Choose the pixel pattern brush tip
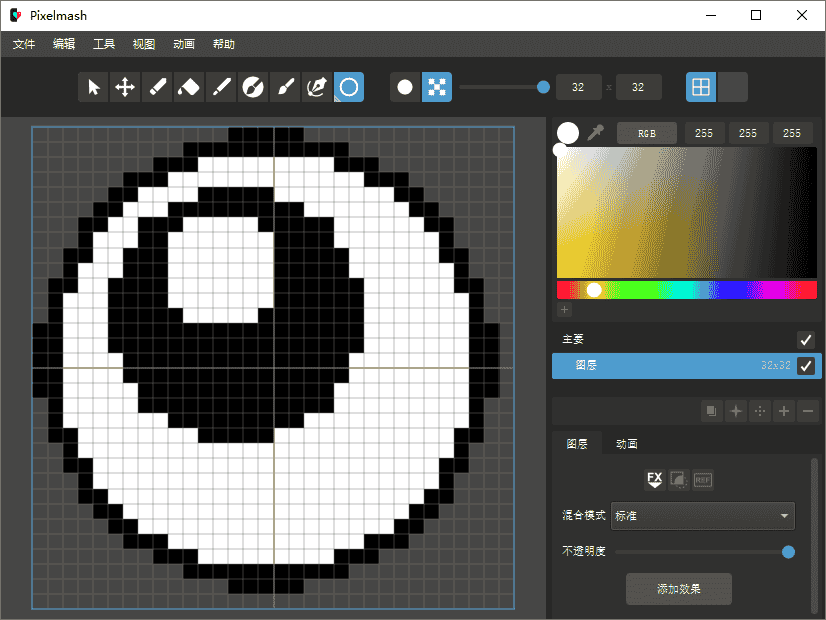The image size is (826, 620). point(437,87)
